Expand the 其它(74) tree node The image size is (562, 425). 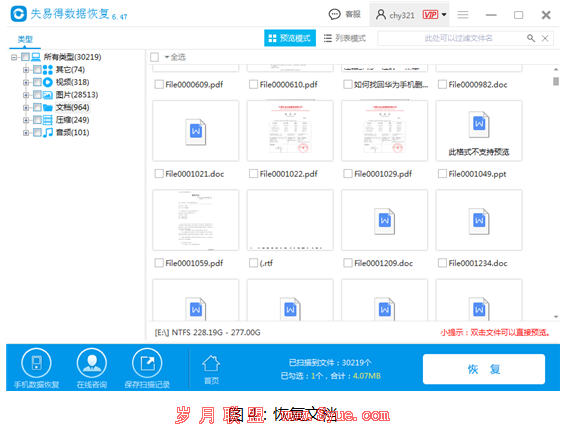point(26,70)
